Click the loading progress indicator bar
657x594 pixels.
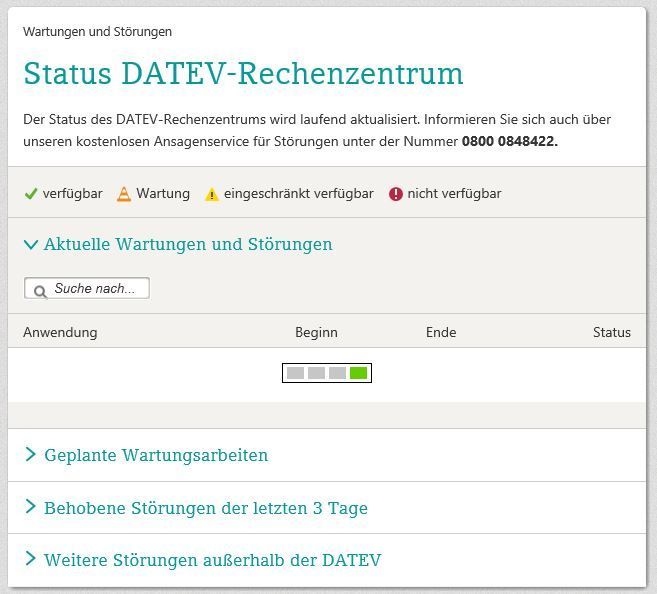[x=327, y=373]
